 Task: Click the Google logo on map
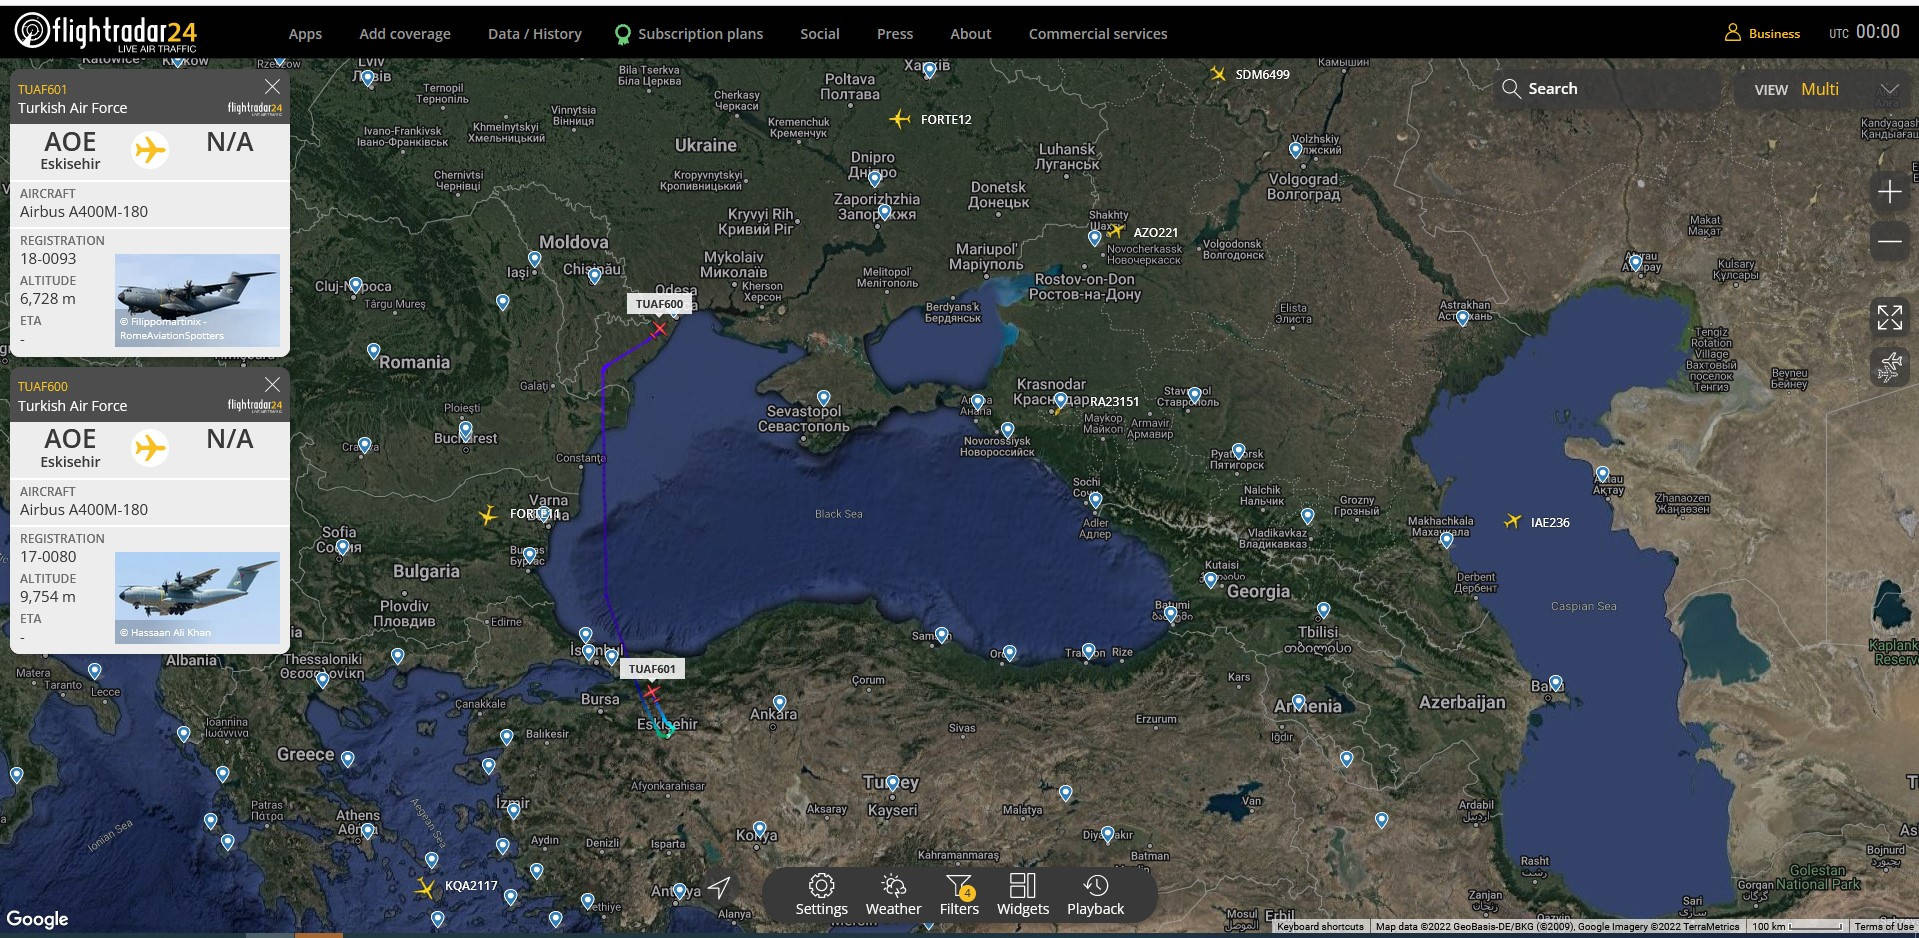[38, 918]
